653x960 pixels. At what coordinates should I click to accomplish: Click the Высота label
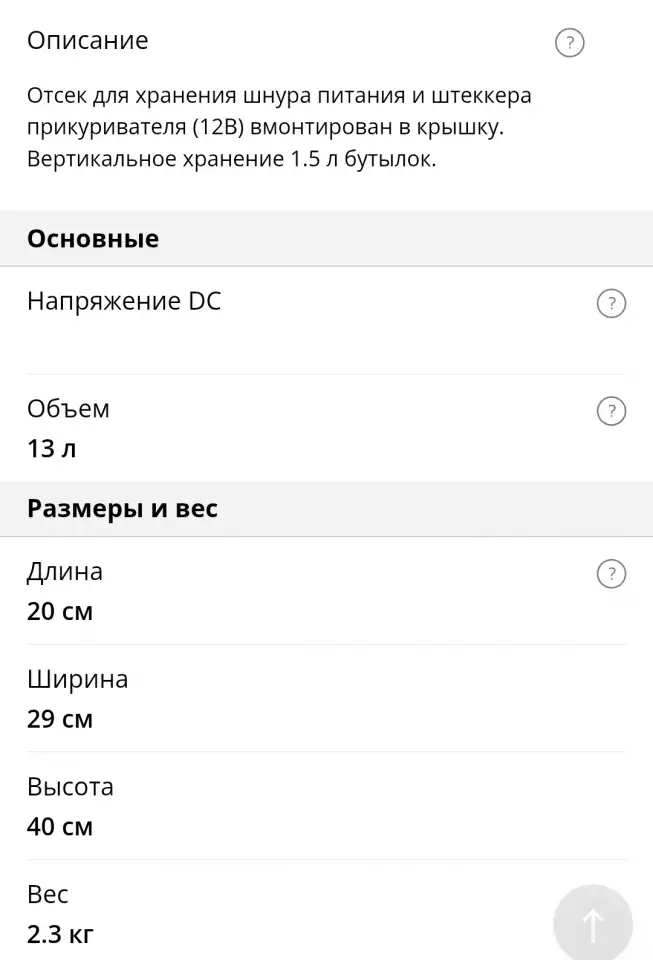70,787
